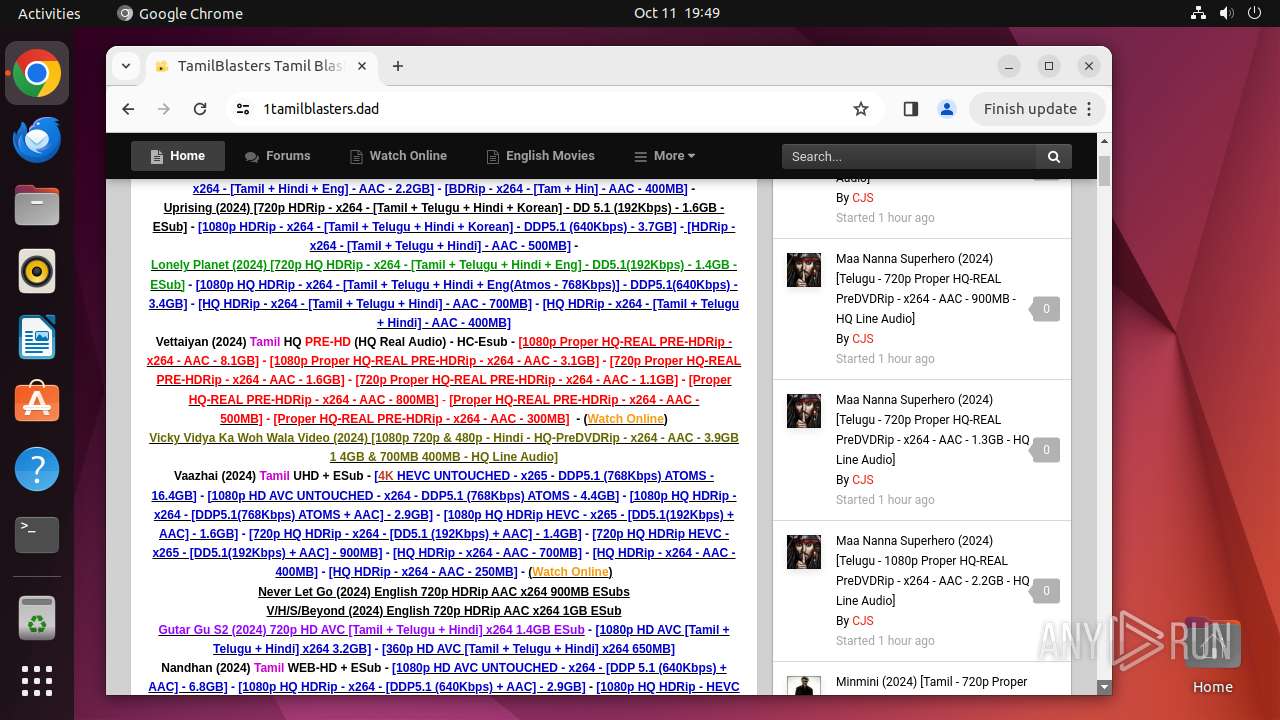The width and height of the screenshot is (1280, 720).
Task: Open Lonely Planet (2024) 720p link
Action: pos(444,275)
